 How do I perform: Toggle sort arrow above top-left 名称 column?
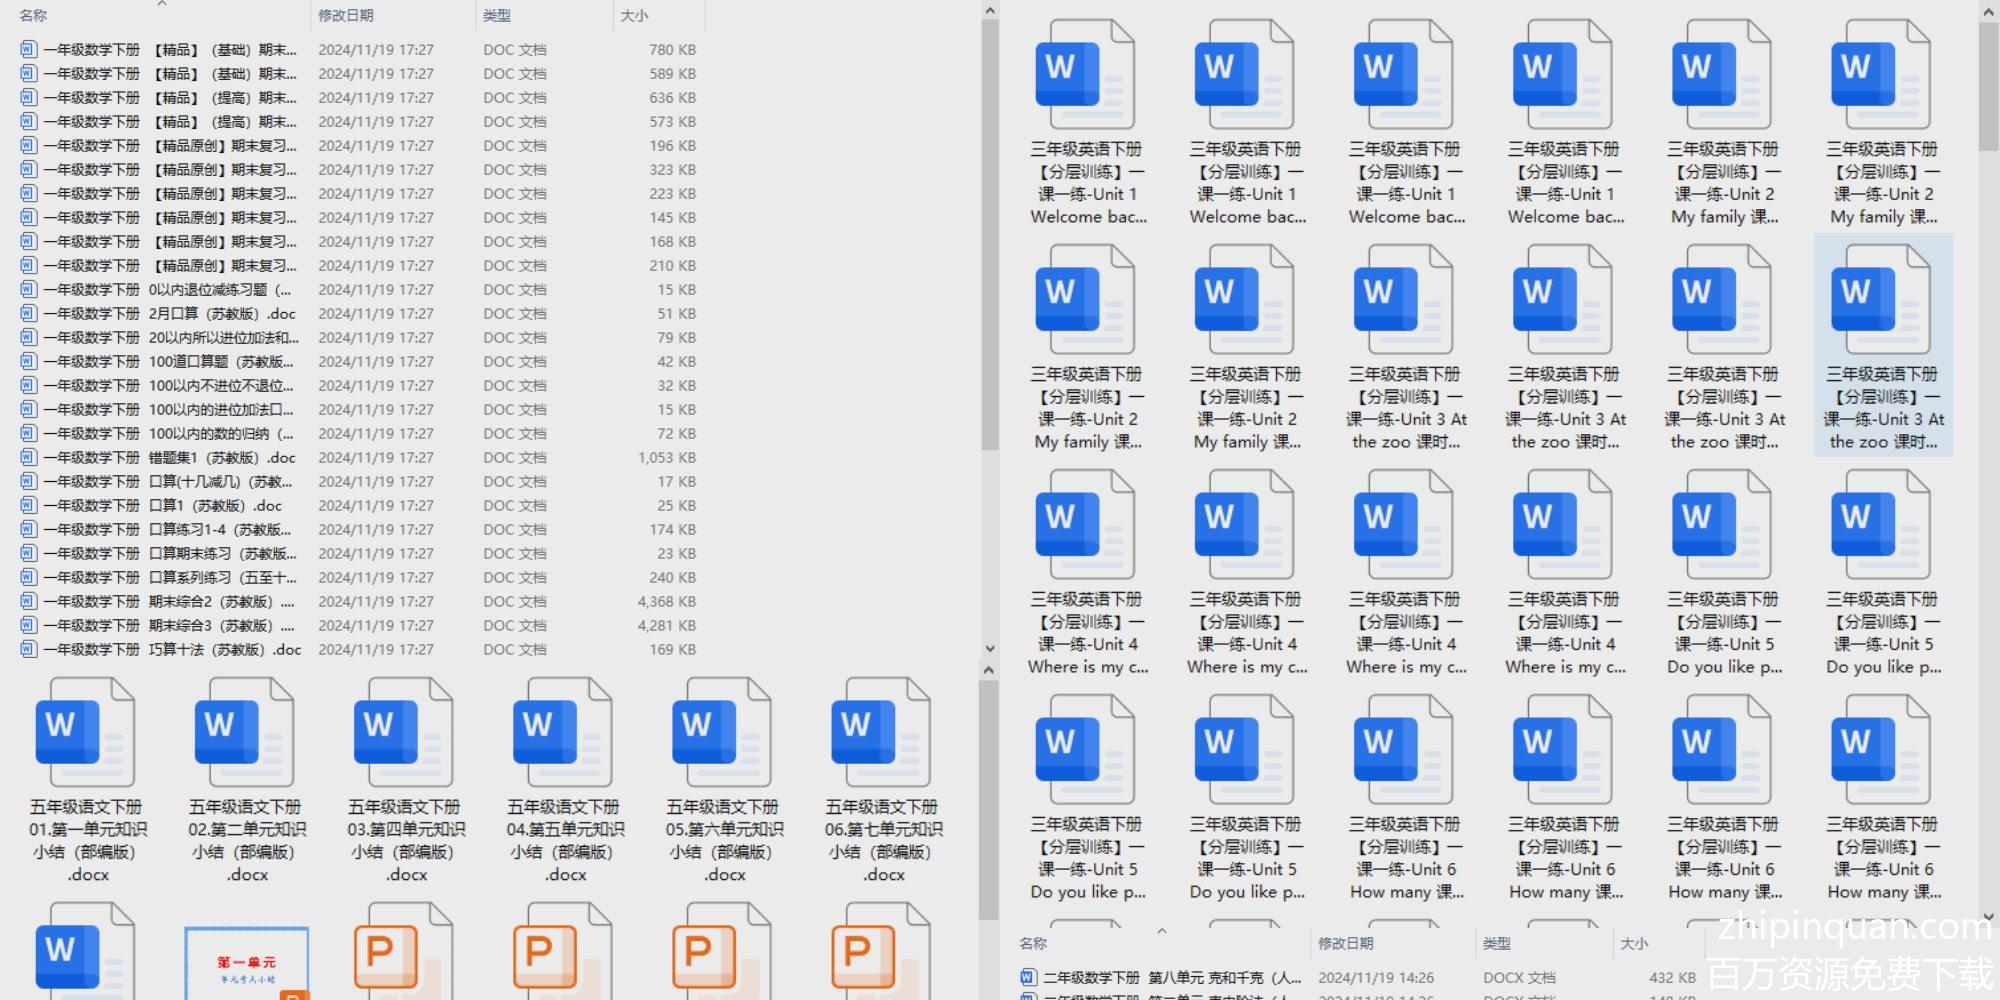click(x=162, y=4)
